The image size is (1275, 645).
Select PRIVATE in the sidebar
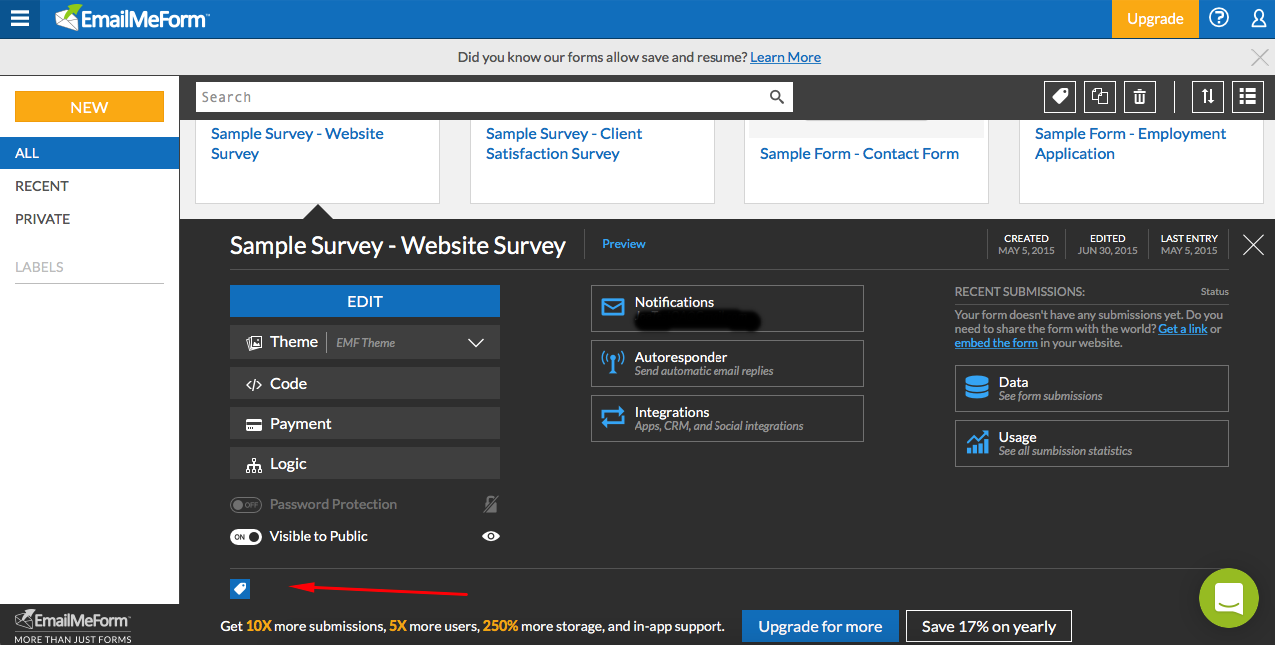[x=43, y=219]
